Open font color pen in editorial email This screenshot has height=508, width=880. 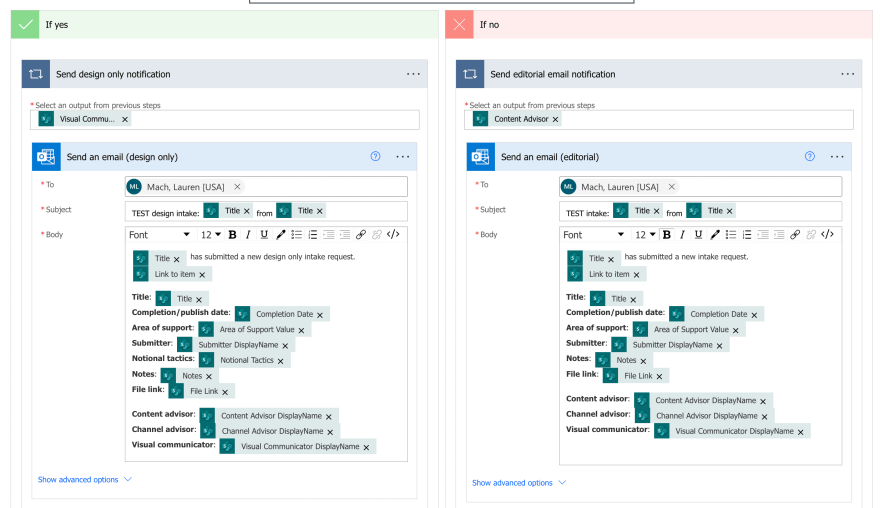pyautogui.click(x=715, y=235)
